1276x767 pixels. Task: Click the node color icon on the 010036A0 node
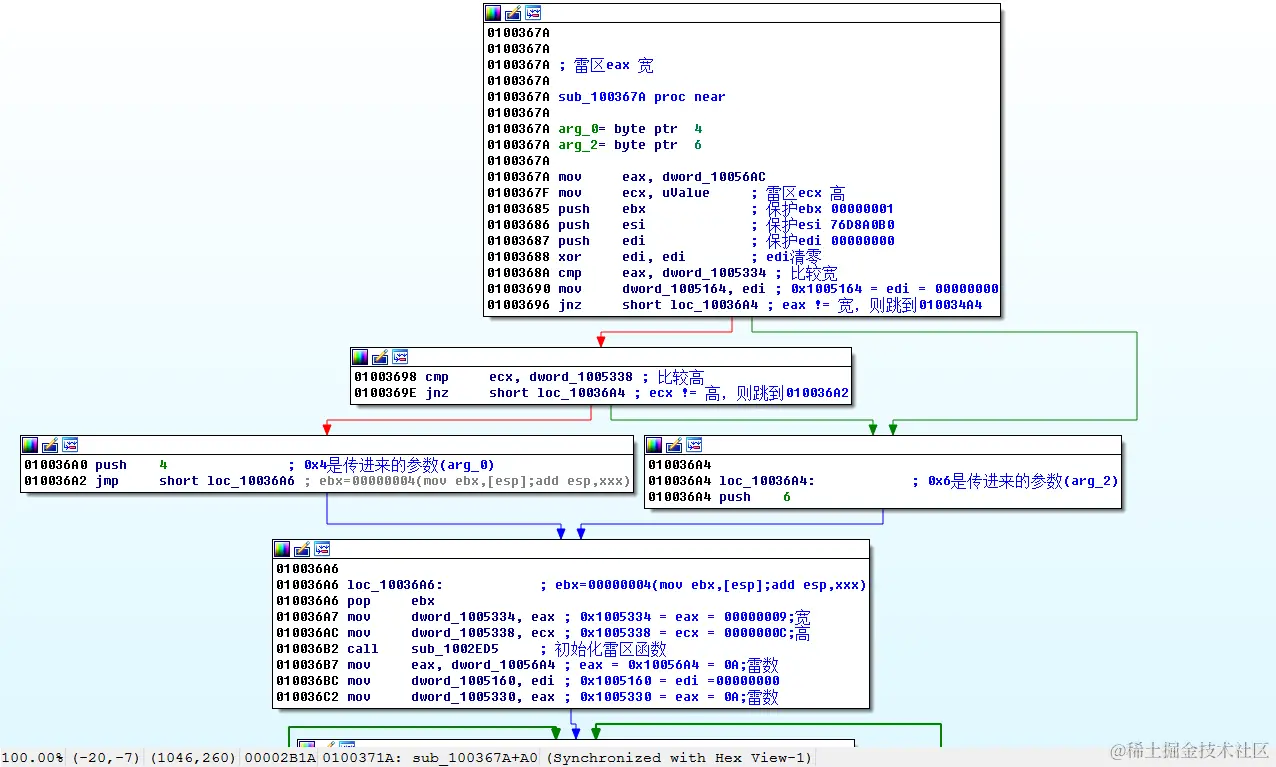coord(30,445)
